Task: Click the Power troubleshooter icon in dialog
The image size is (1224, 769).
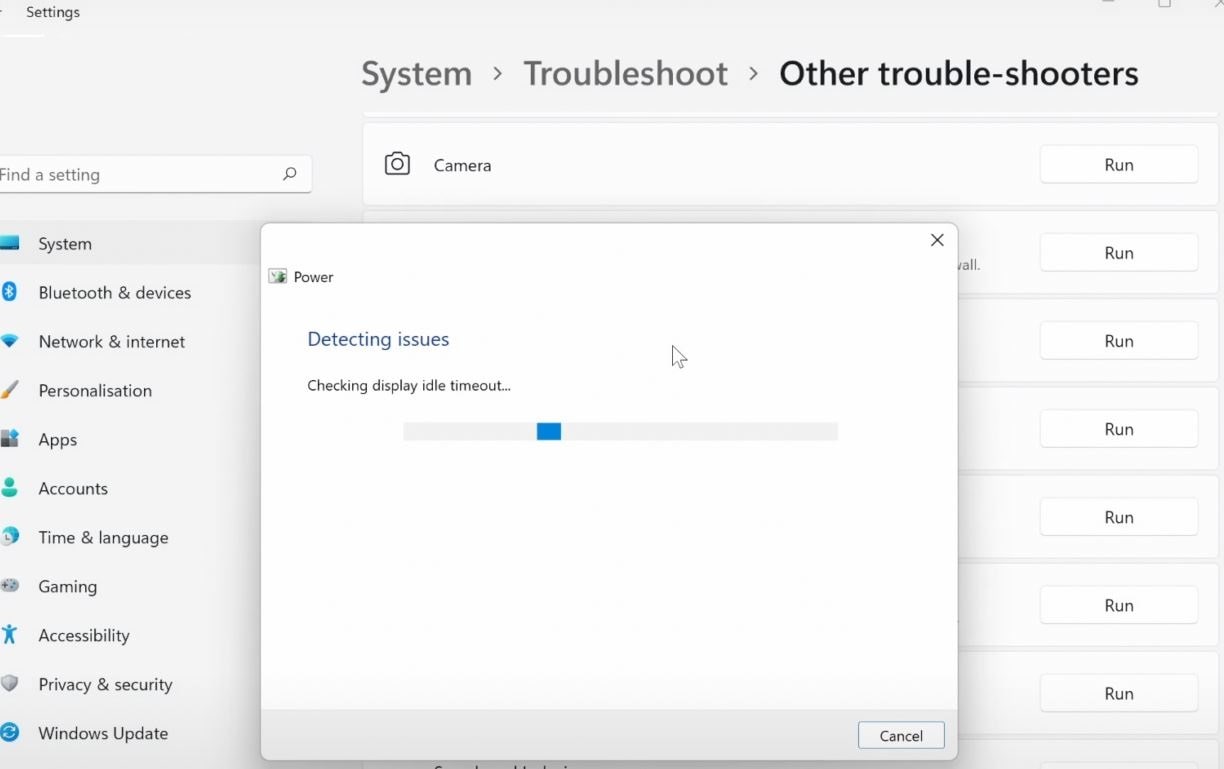Action: (277, 277)
